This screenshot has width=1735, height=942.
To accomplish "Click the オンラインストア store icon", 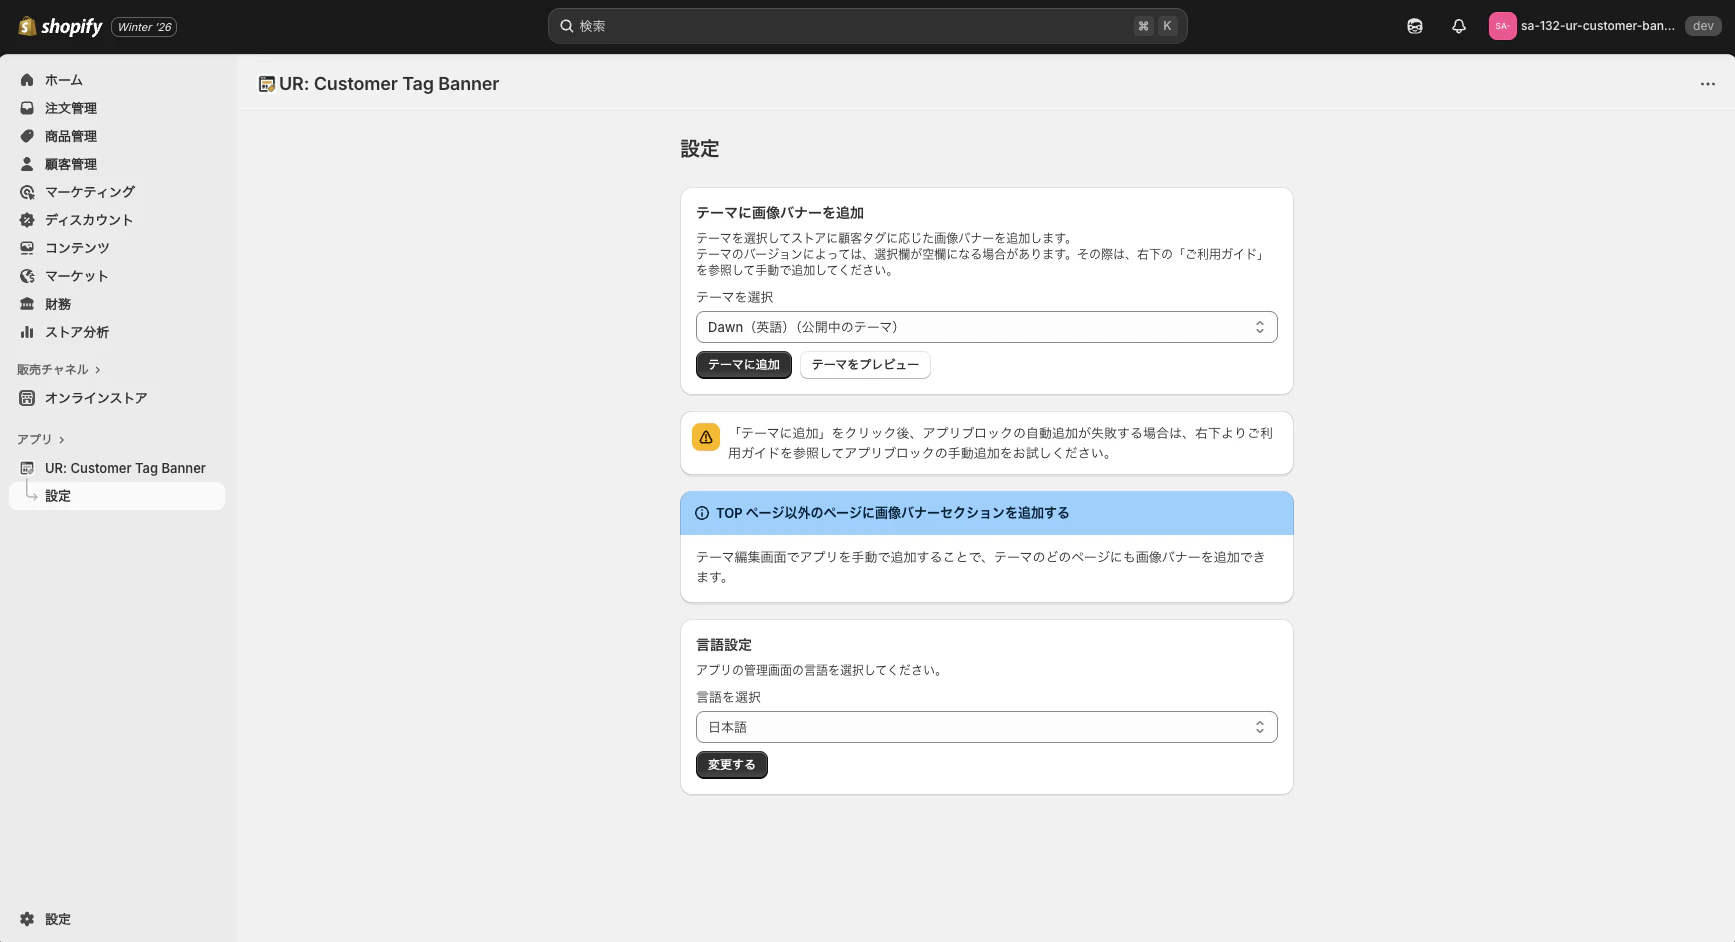I will click(x=27, y=398).
